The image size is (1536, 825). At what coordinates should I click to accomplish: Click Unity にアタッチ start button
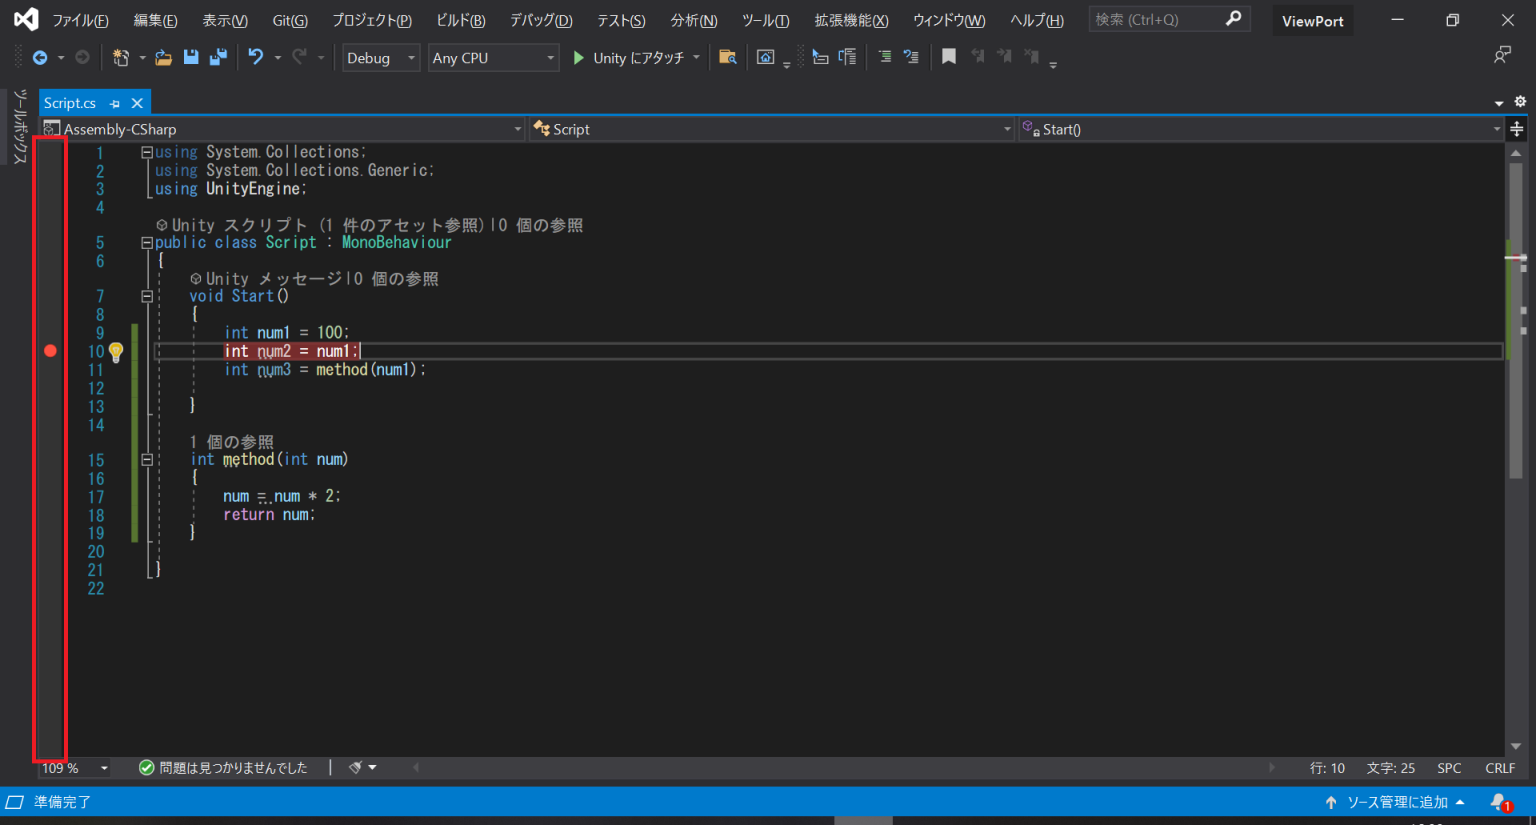pyautogui.click(x=629, y=58)
